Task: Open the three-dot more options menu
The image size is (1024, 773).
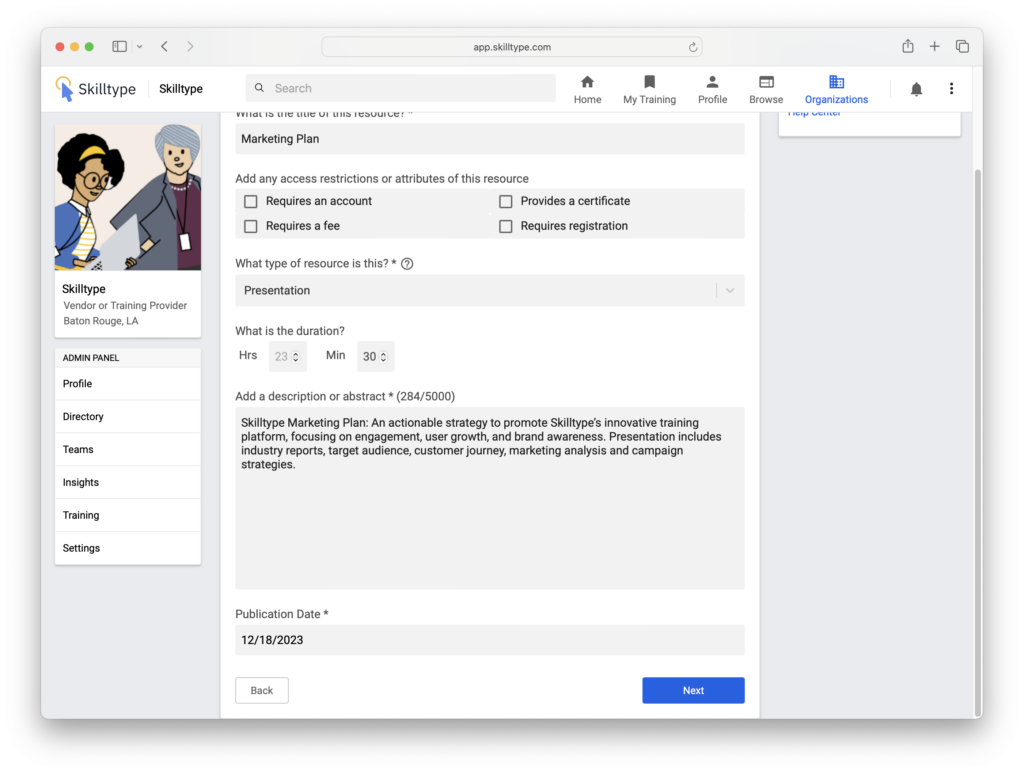Action: click(951, 89)
